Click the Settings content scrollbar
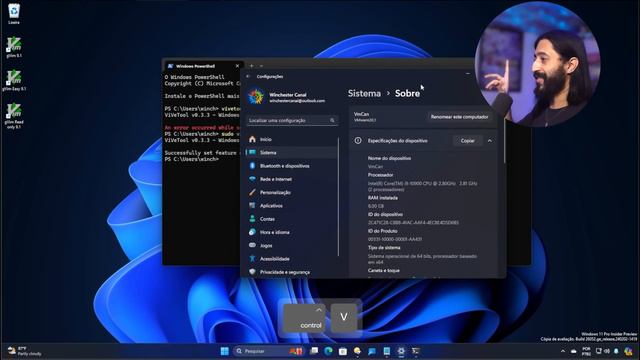Viewport: 640px width, 360px height. tap(504, 141)
